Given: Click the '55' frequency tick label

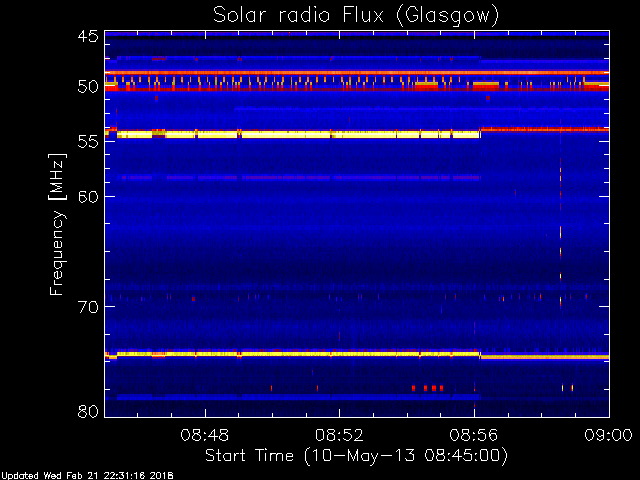Looking at the screenshot, I should (x=88, y=141).
